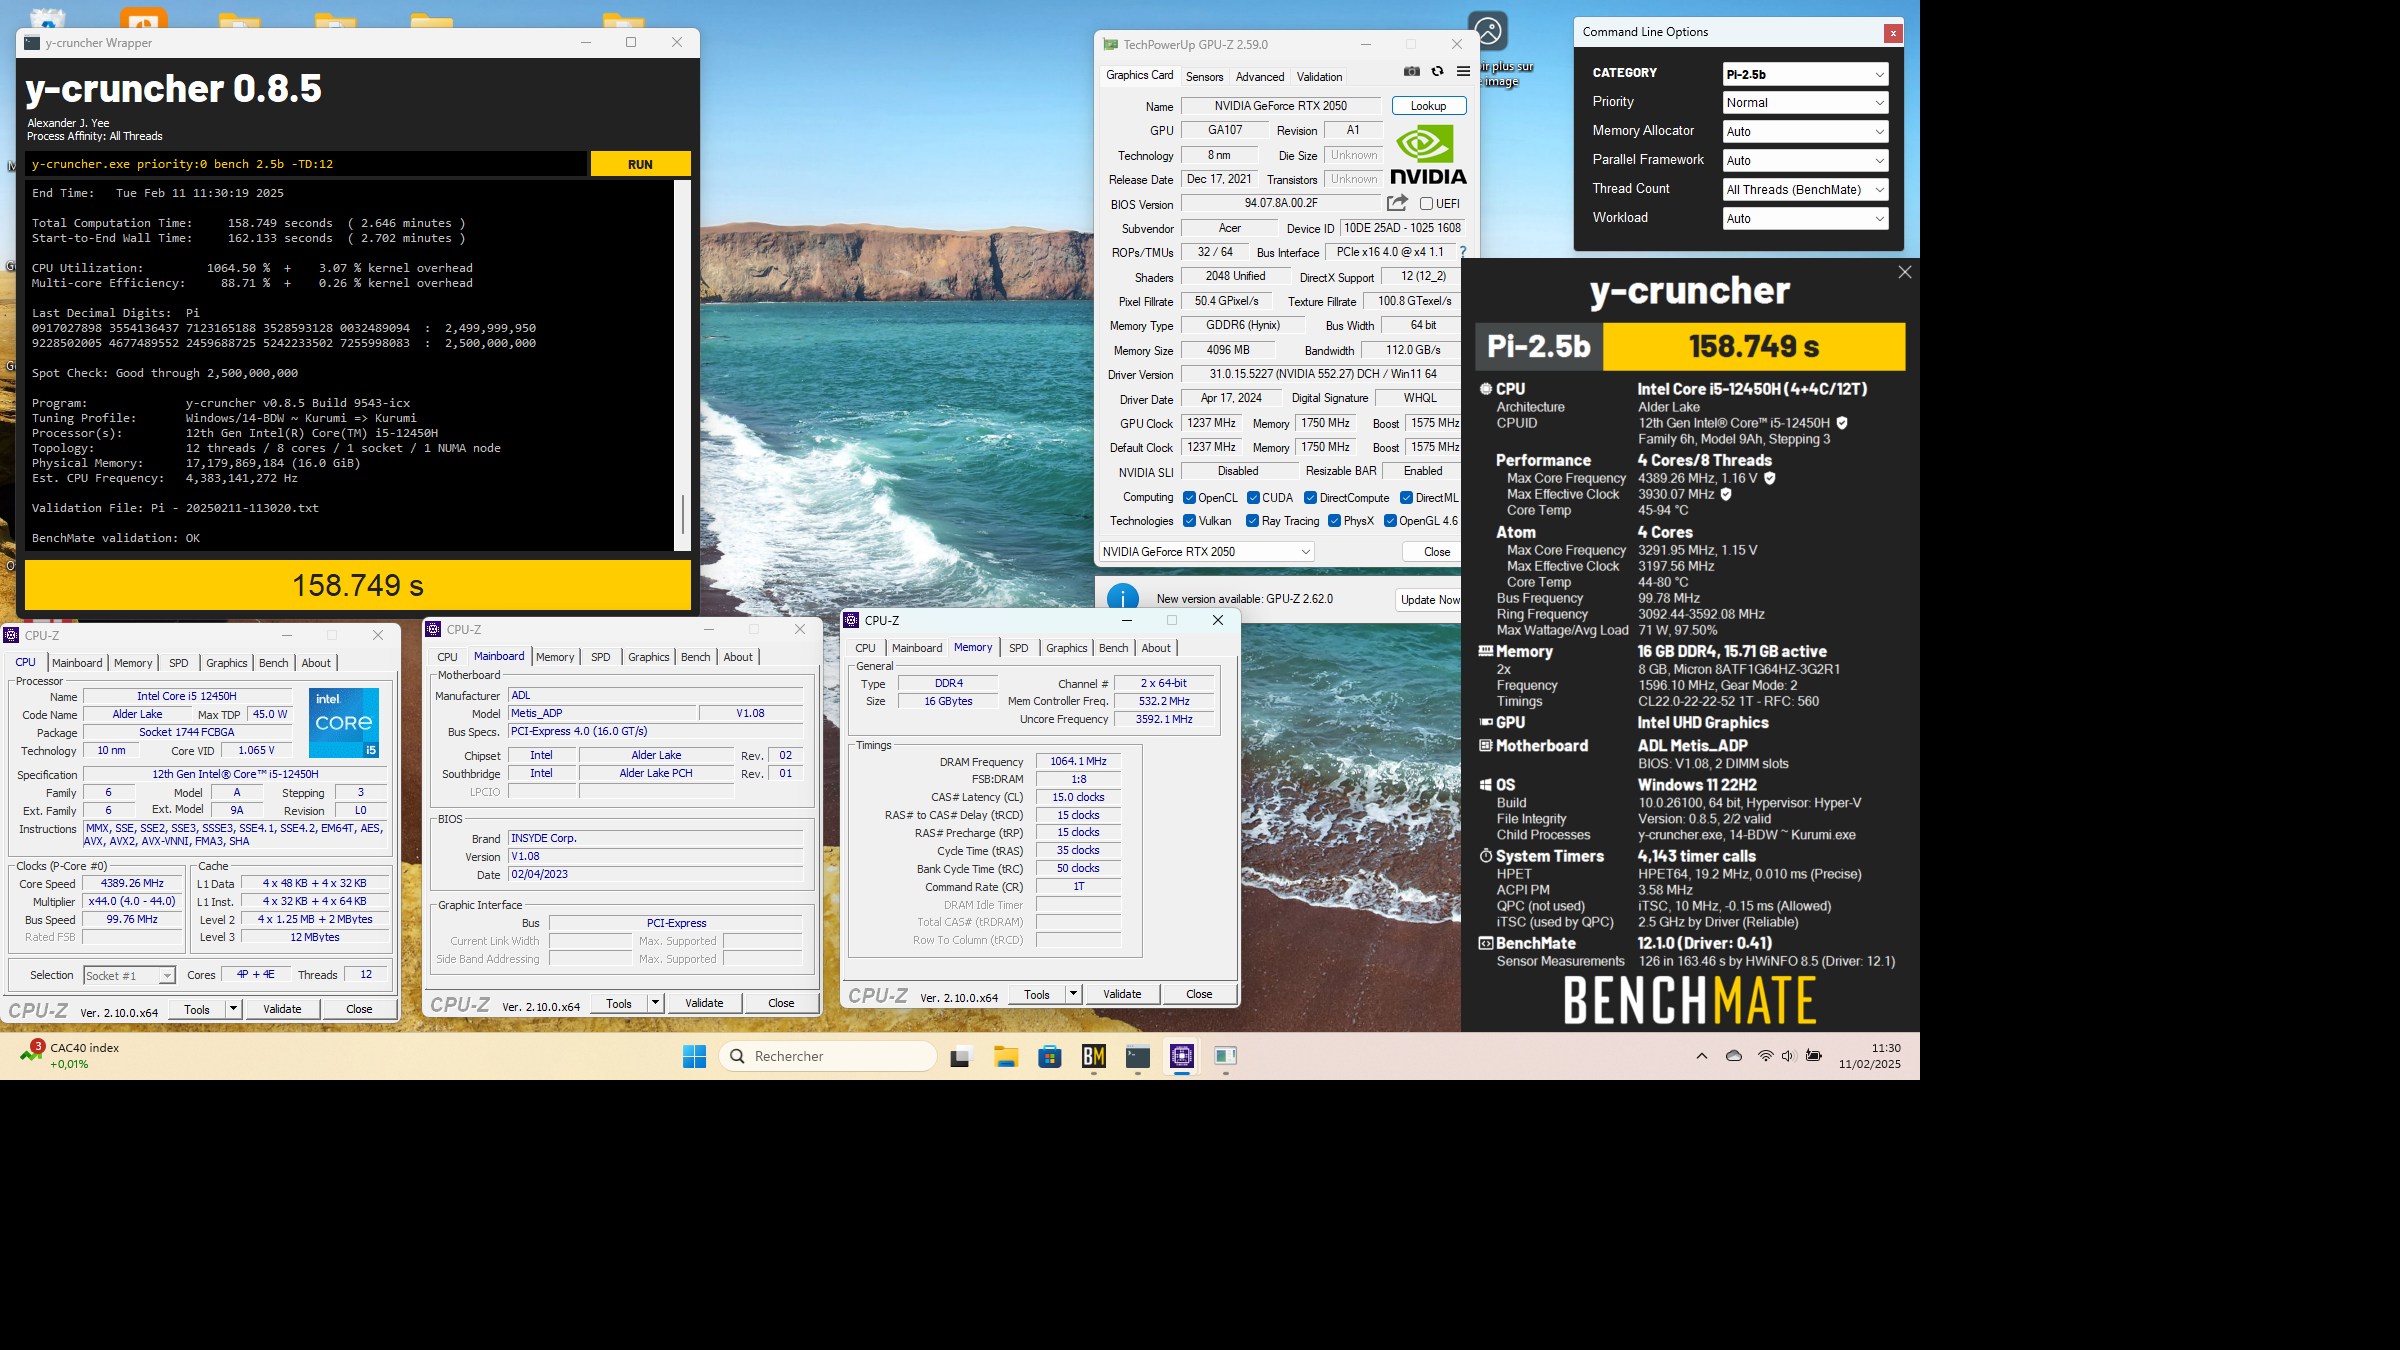Click GPU-Z screenshot camera icon

point(1411,72)
